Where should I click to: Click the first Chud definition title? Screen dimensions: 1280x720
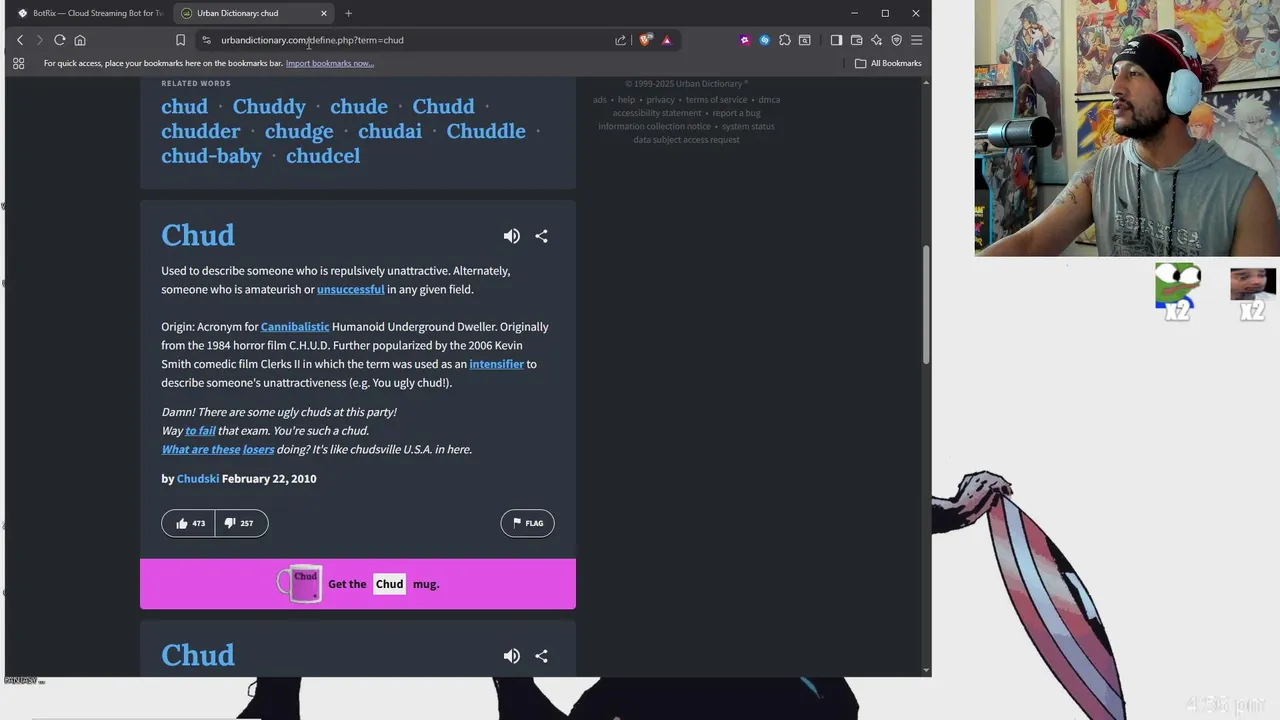point(198,235)
